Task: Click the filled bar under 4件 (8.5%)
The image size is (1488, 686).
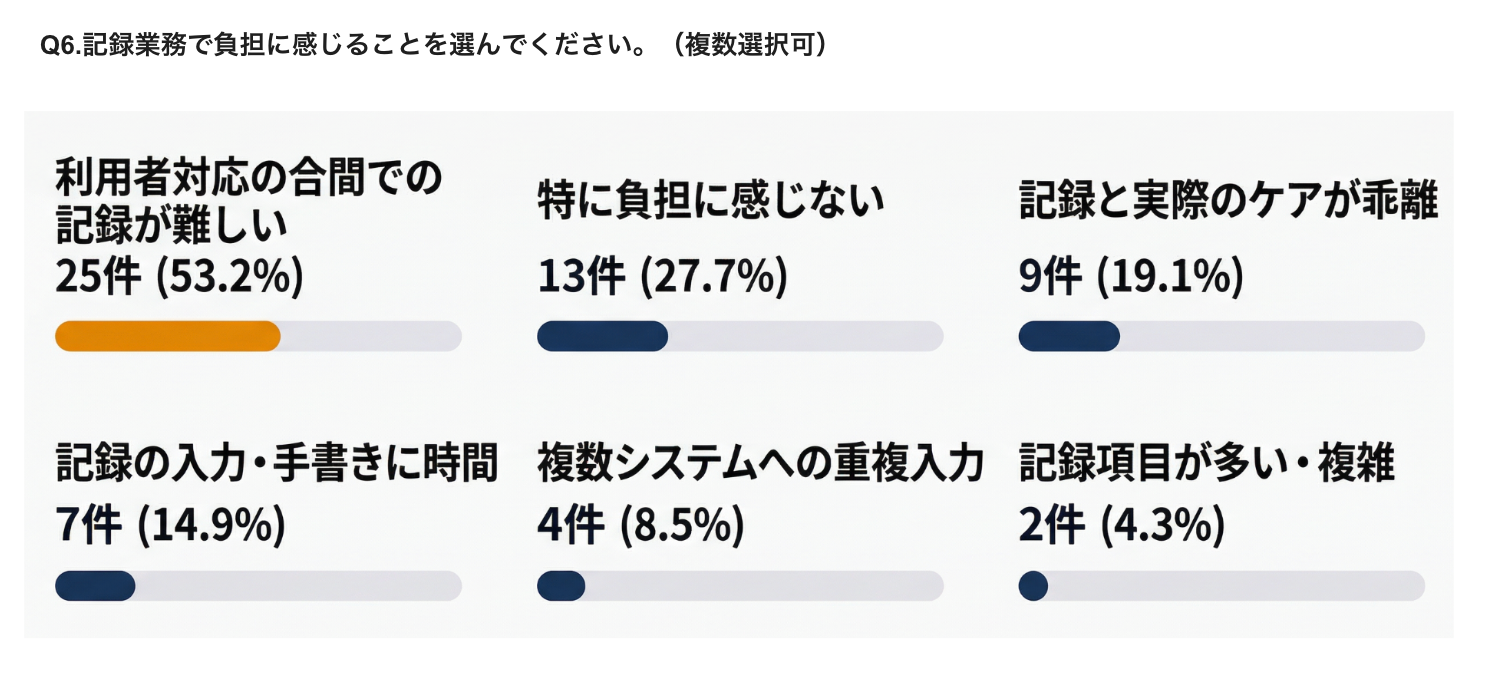Action: tap(561, 586)
